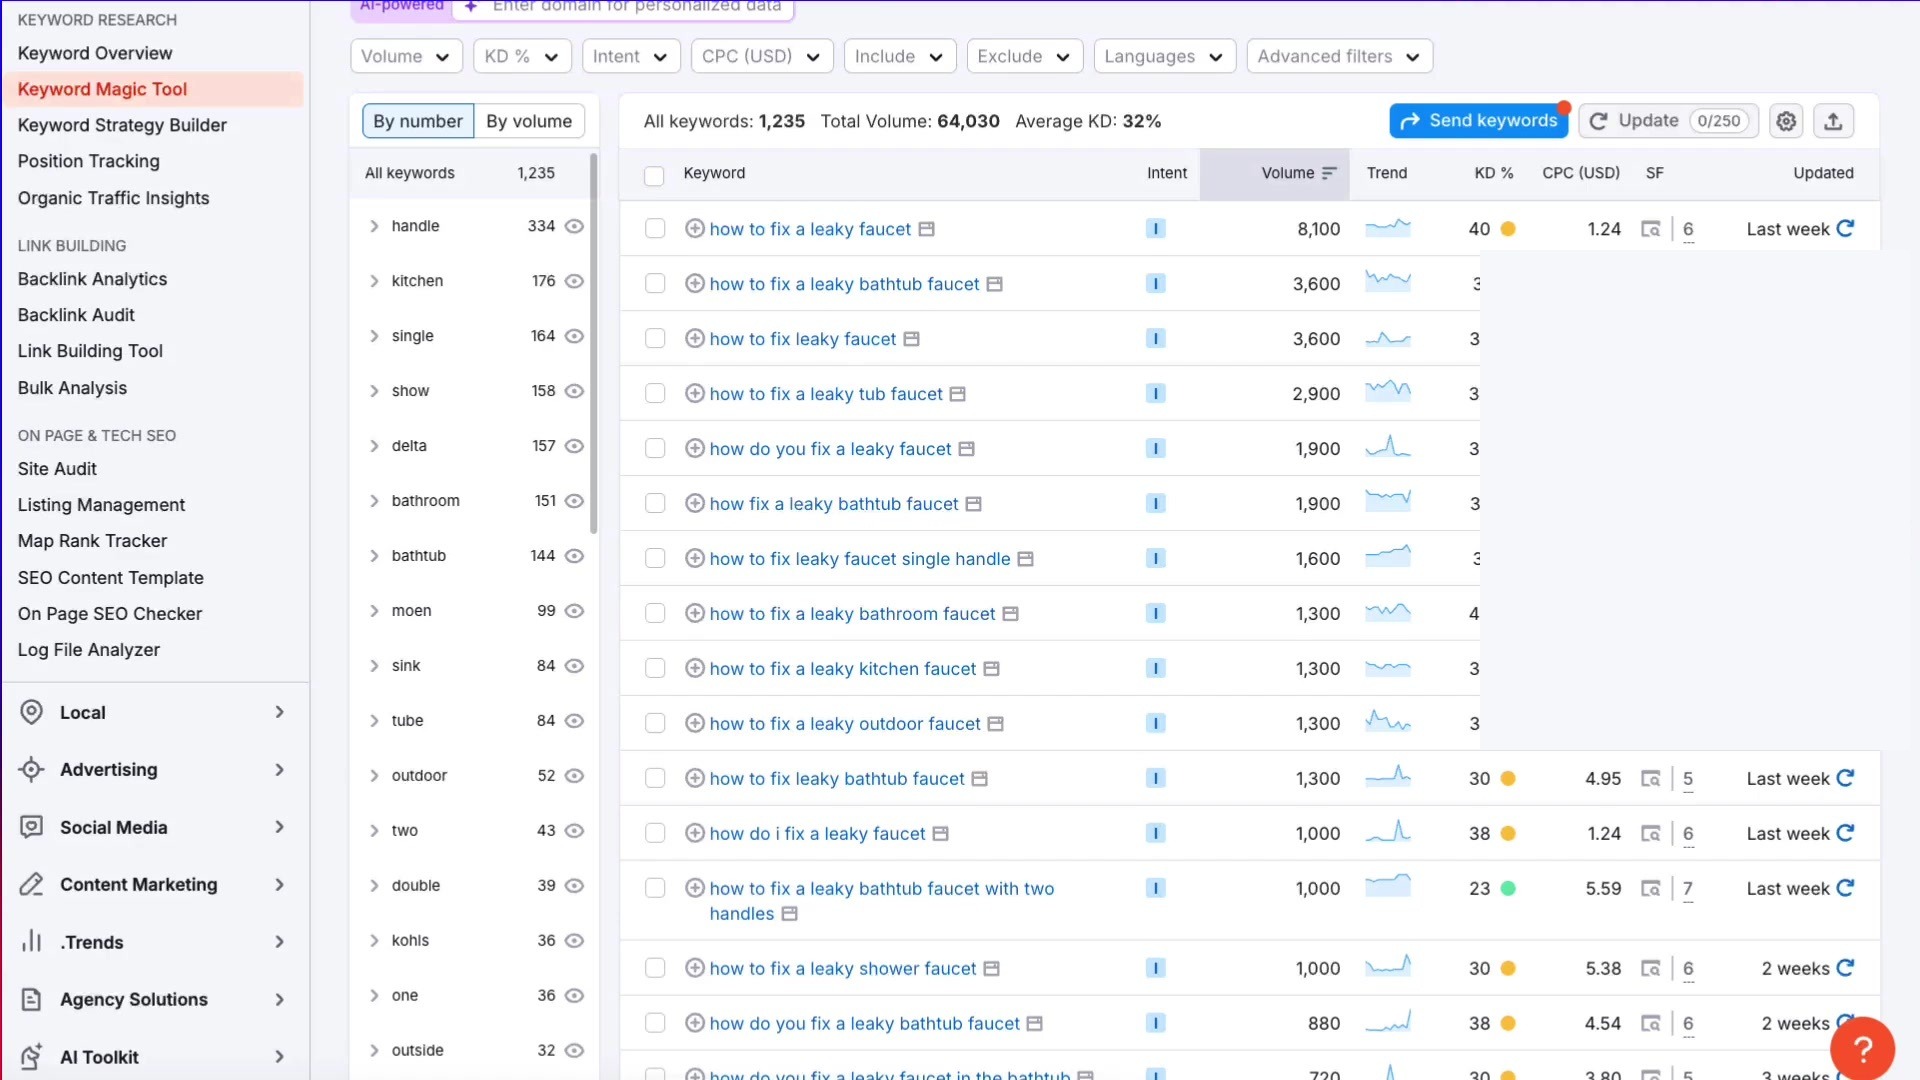
Task: Open 'how to fix a leaky faucet' keyword link
Action: (810, 229)
